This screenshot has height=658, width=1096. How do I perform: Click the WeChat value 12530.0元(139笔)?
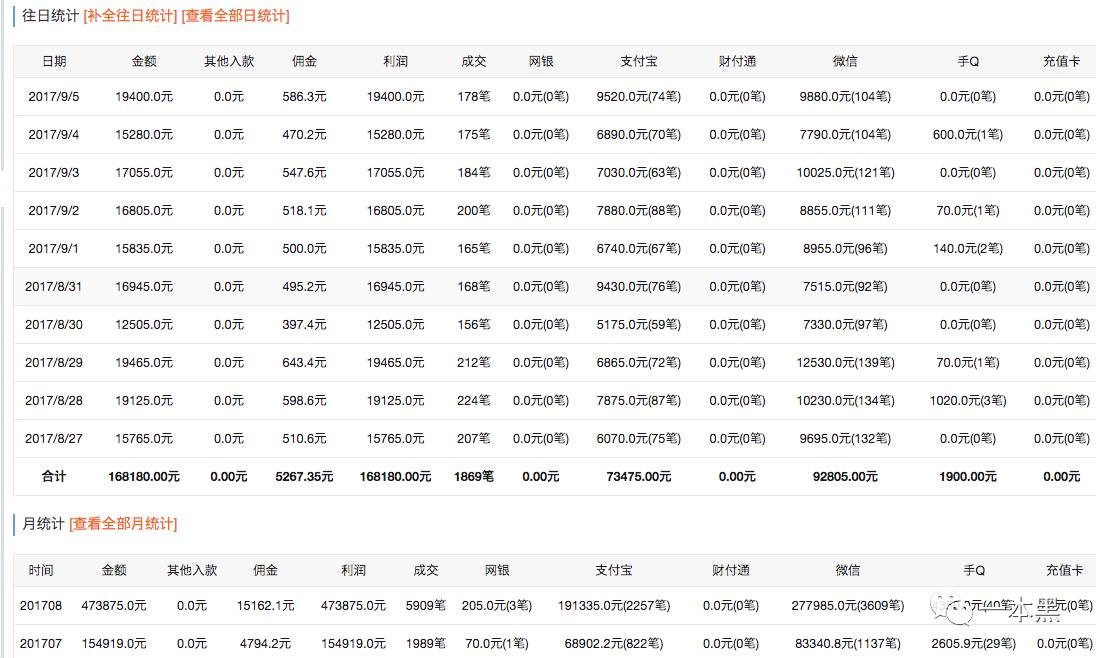(845, 362)
